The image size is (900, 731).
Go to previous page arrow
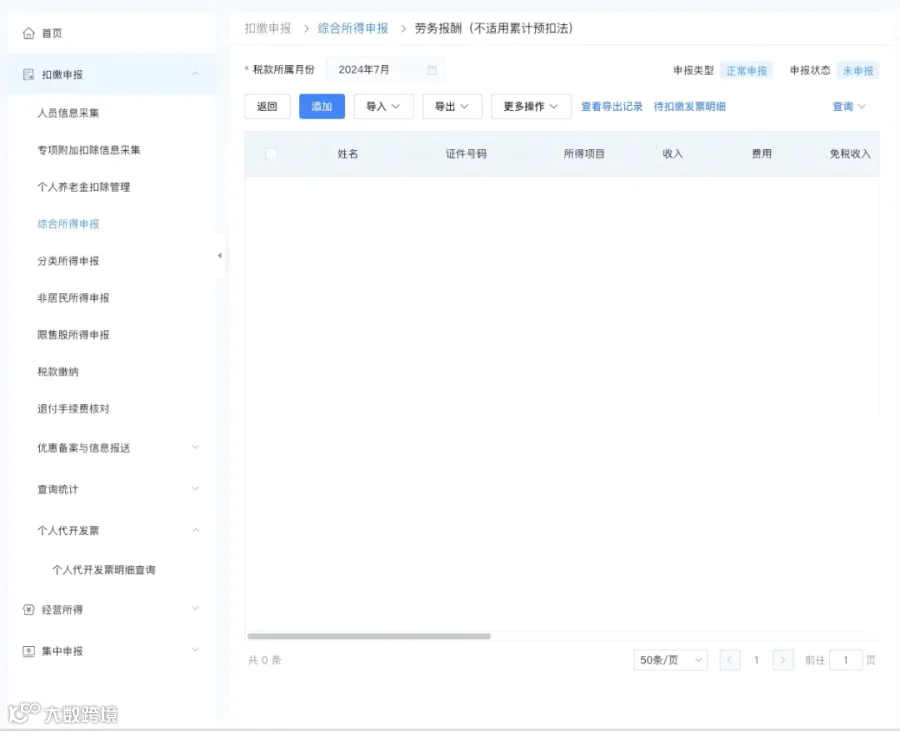730,660
